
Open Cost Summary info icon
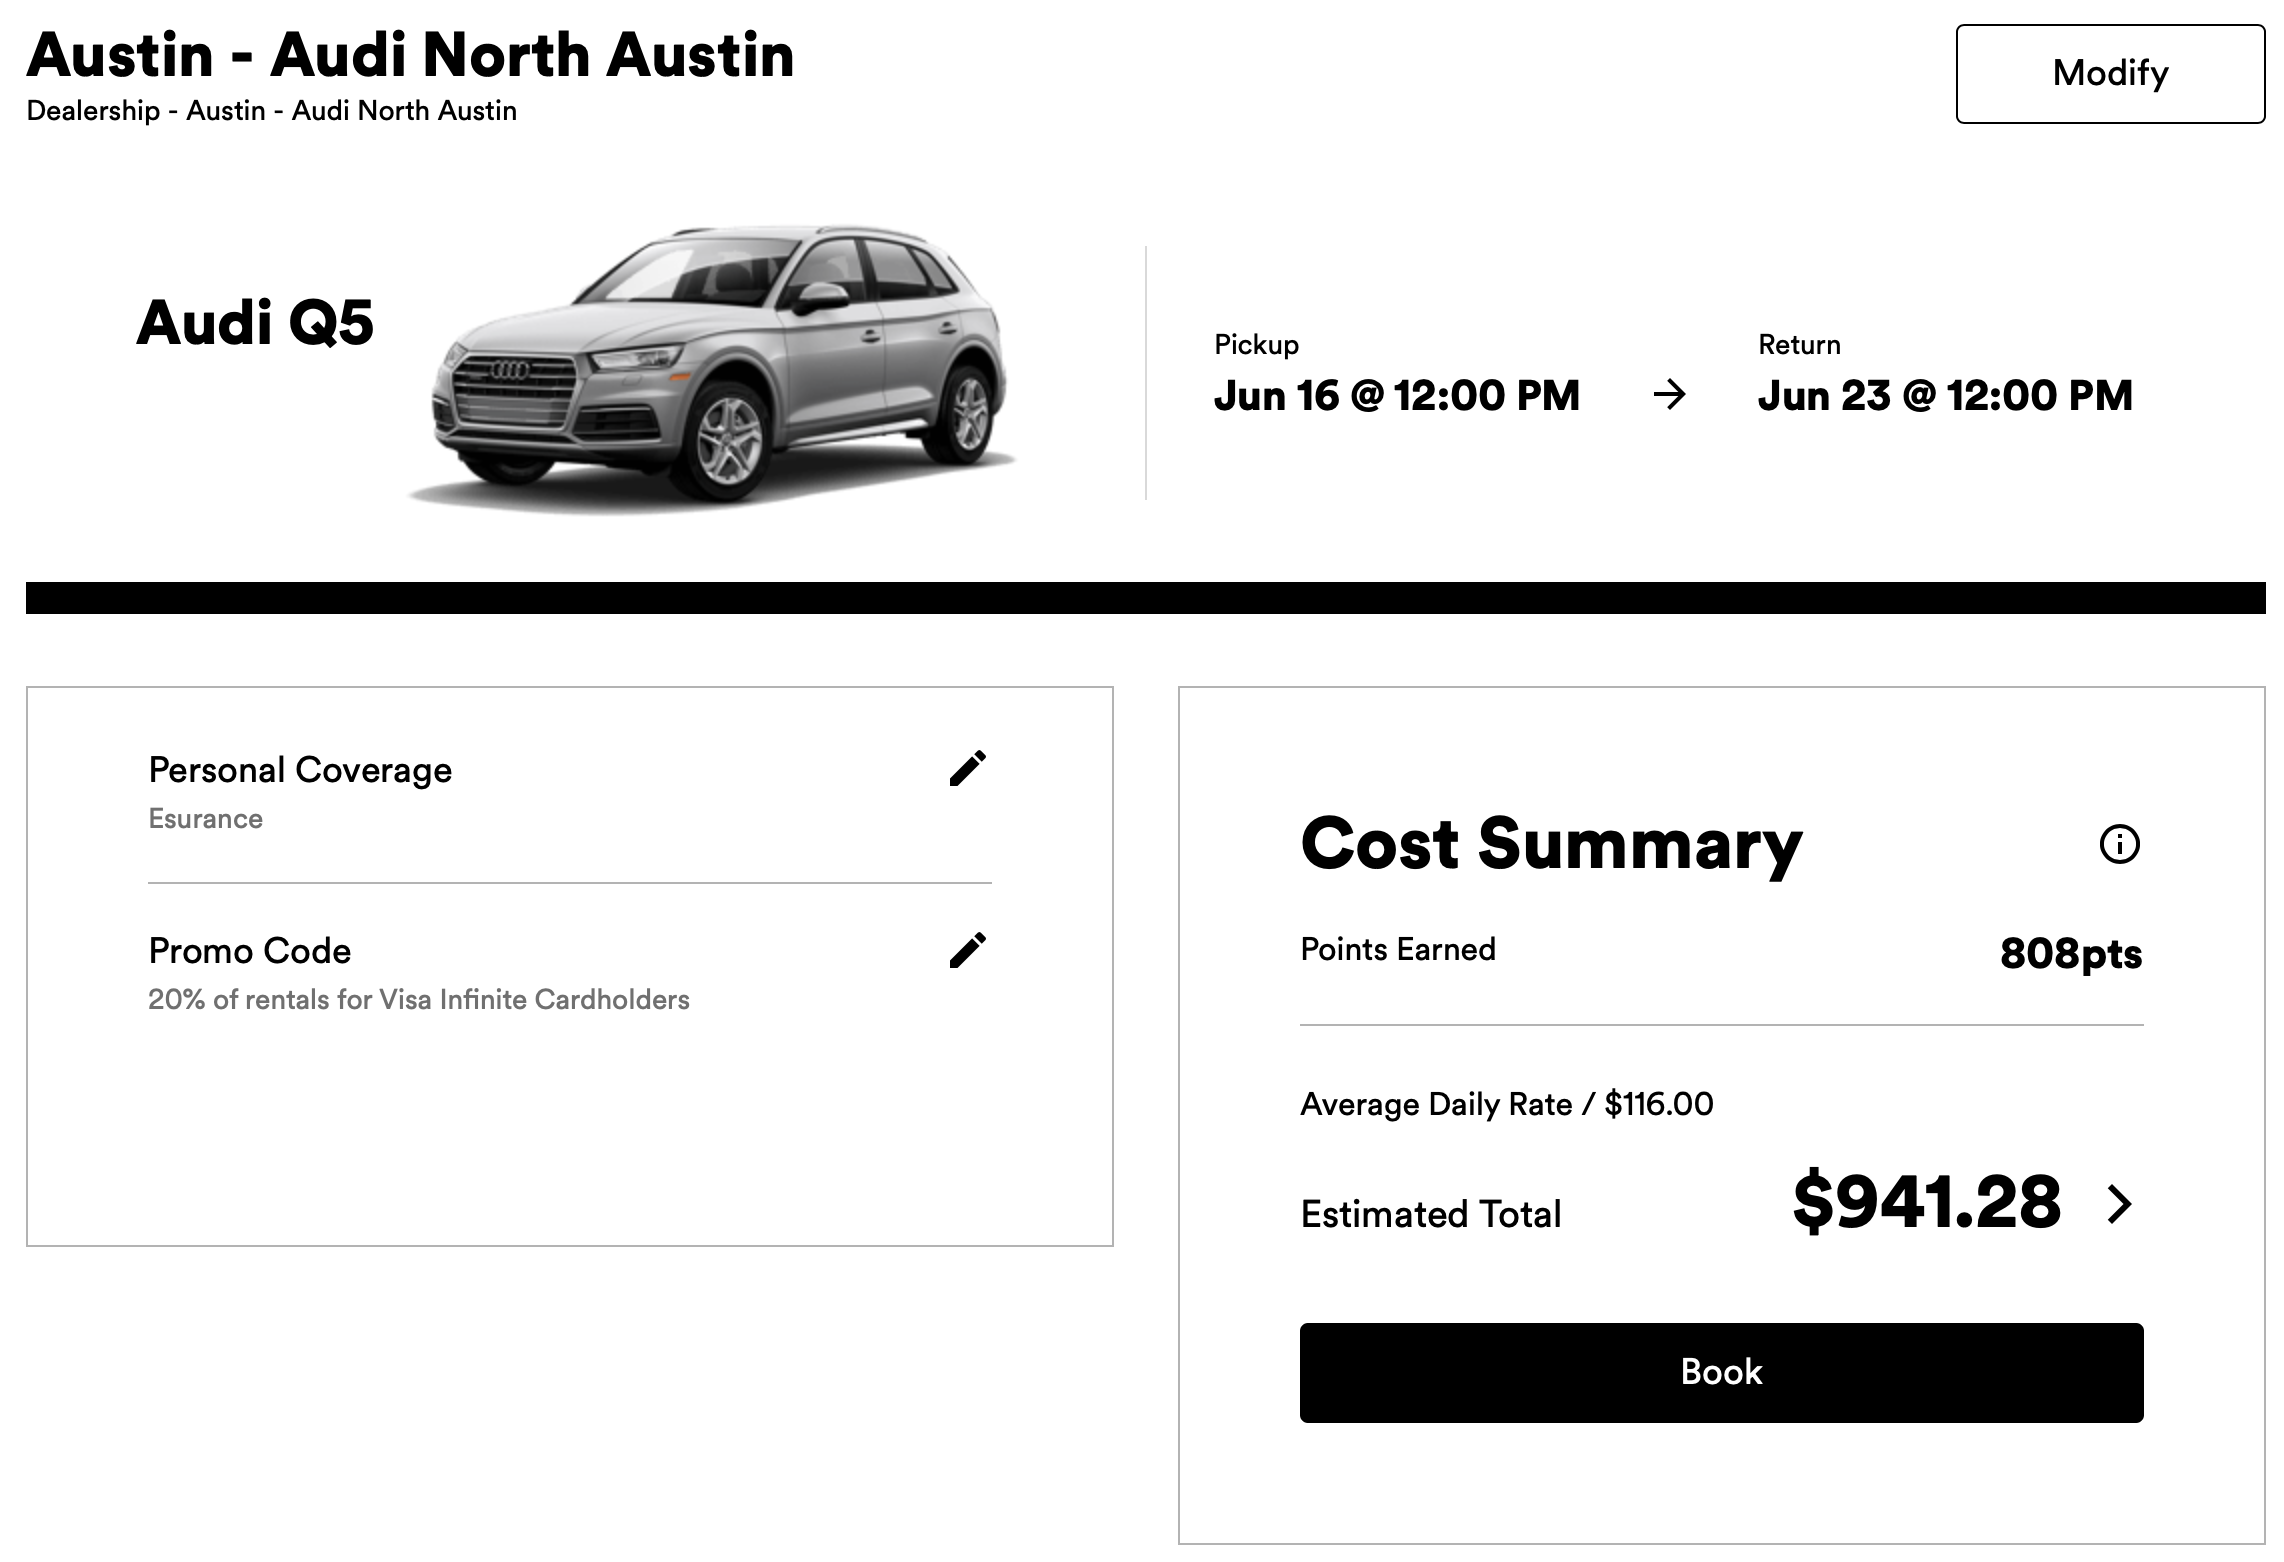tap(2119, 844)
